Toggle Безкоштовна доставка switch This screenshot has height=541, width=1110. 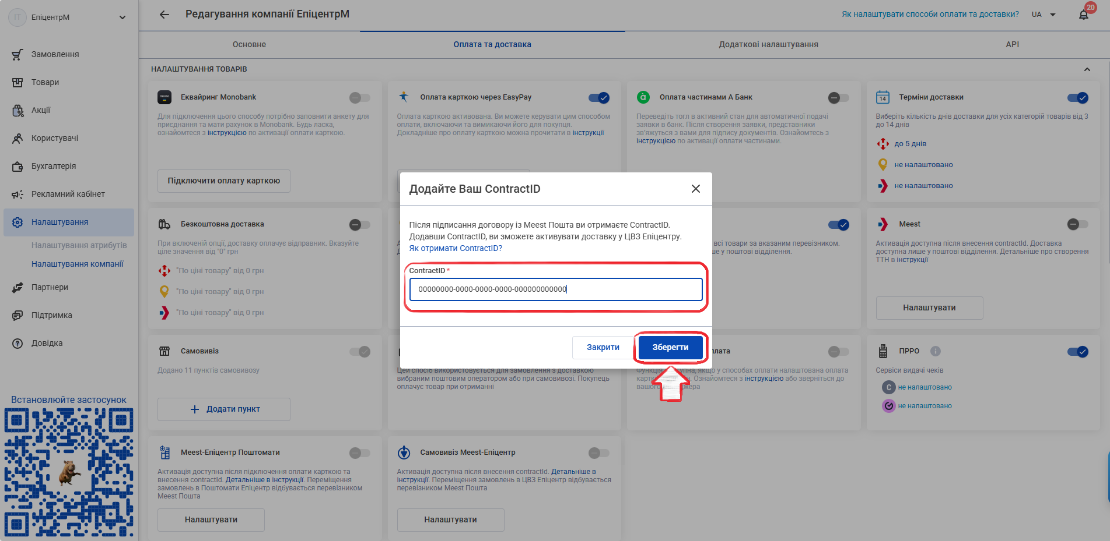360,224
